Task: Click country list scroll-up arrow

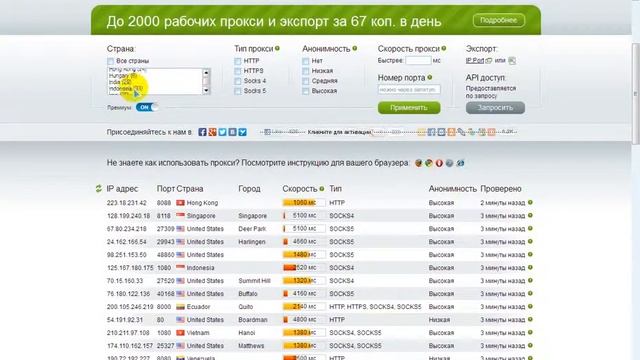Action: click(x=206, y=73)
